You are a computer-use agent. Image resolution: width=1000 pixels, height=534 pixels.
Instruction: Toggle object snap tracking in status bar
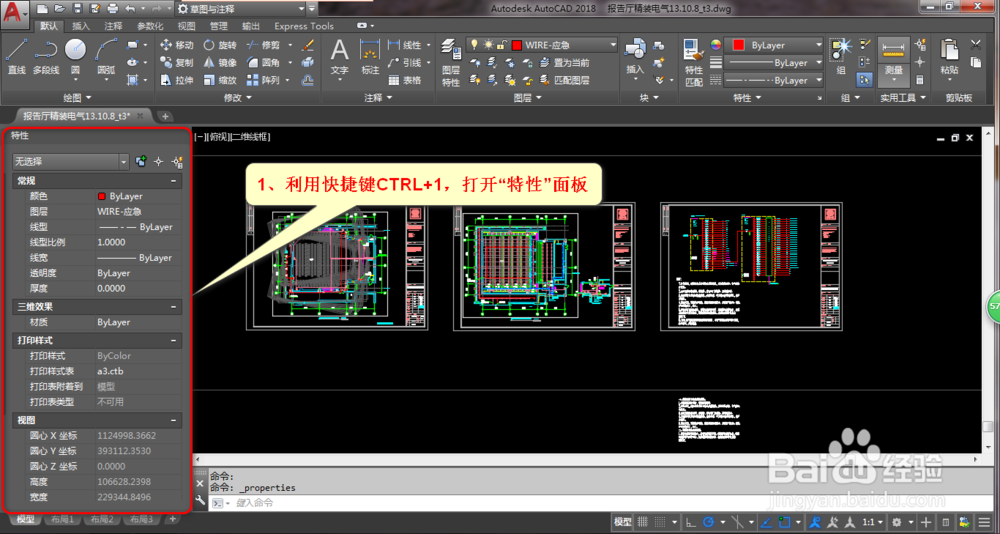point(768,521)
